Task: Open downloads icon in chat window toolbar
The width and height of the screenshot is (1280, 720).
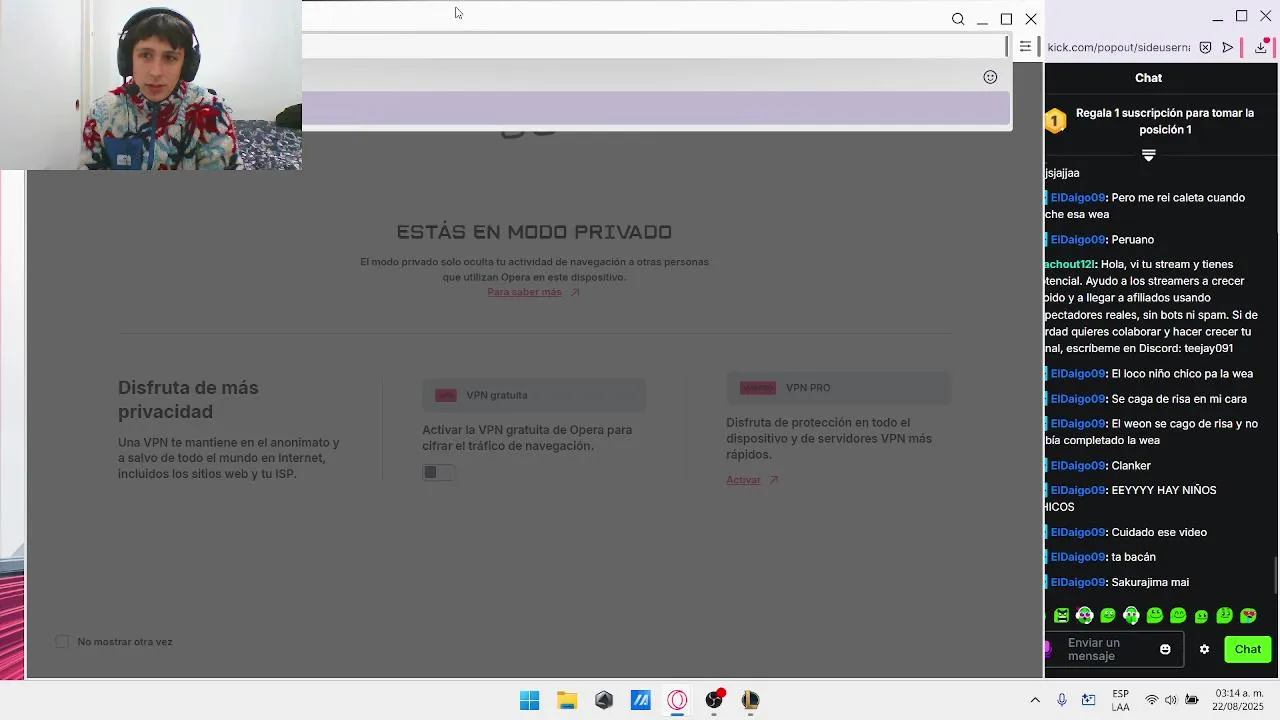Action: (x=1261, y=47)
